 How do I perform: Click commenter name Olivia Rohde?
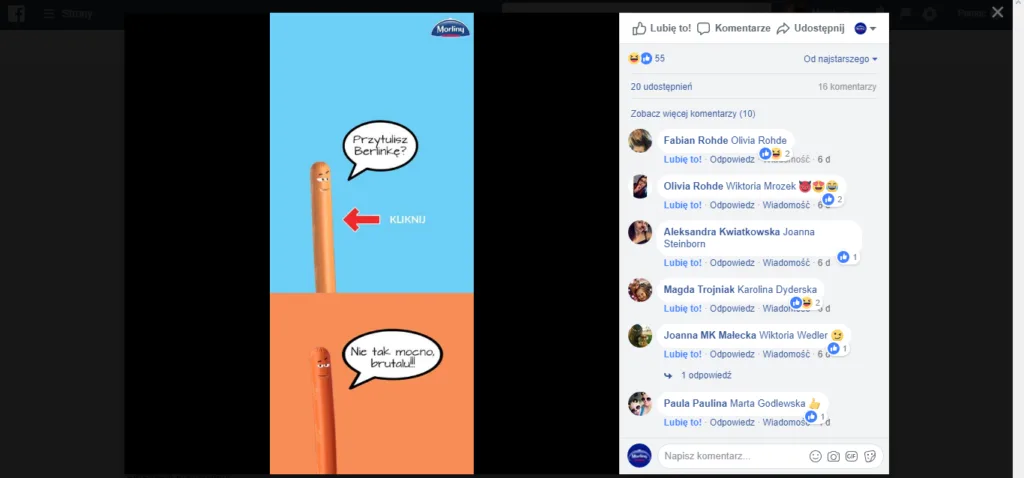[x=693, y=186]
